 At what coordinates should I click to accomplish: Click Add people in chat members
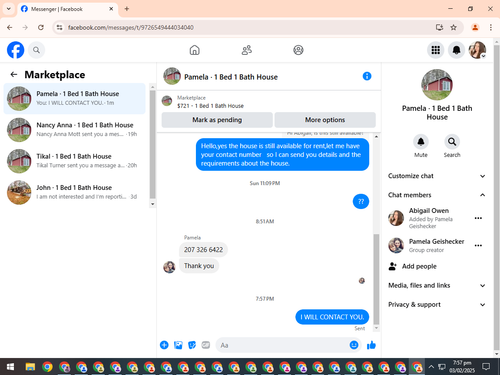[x=412, y=266]
